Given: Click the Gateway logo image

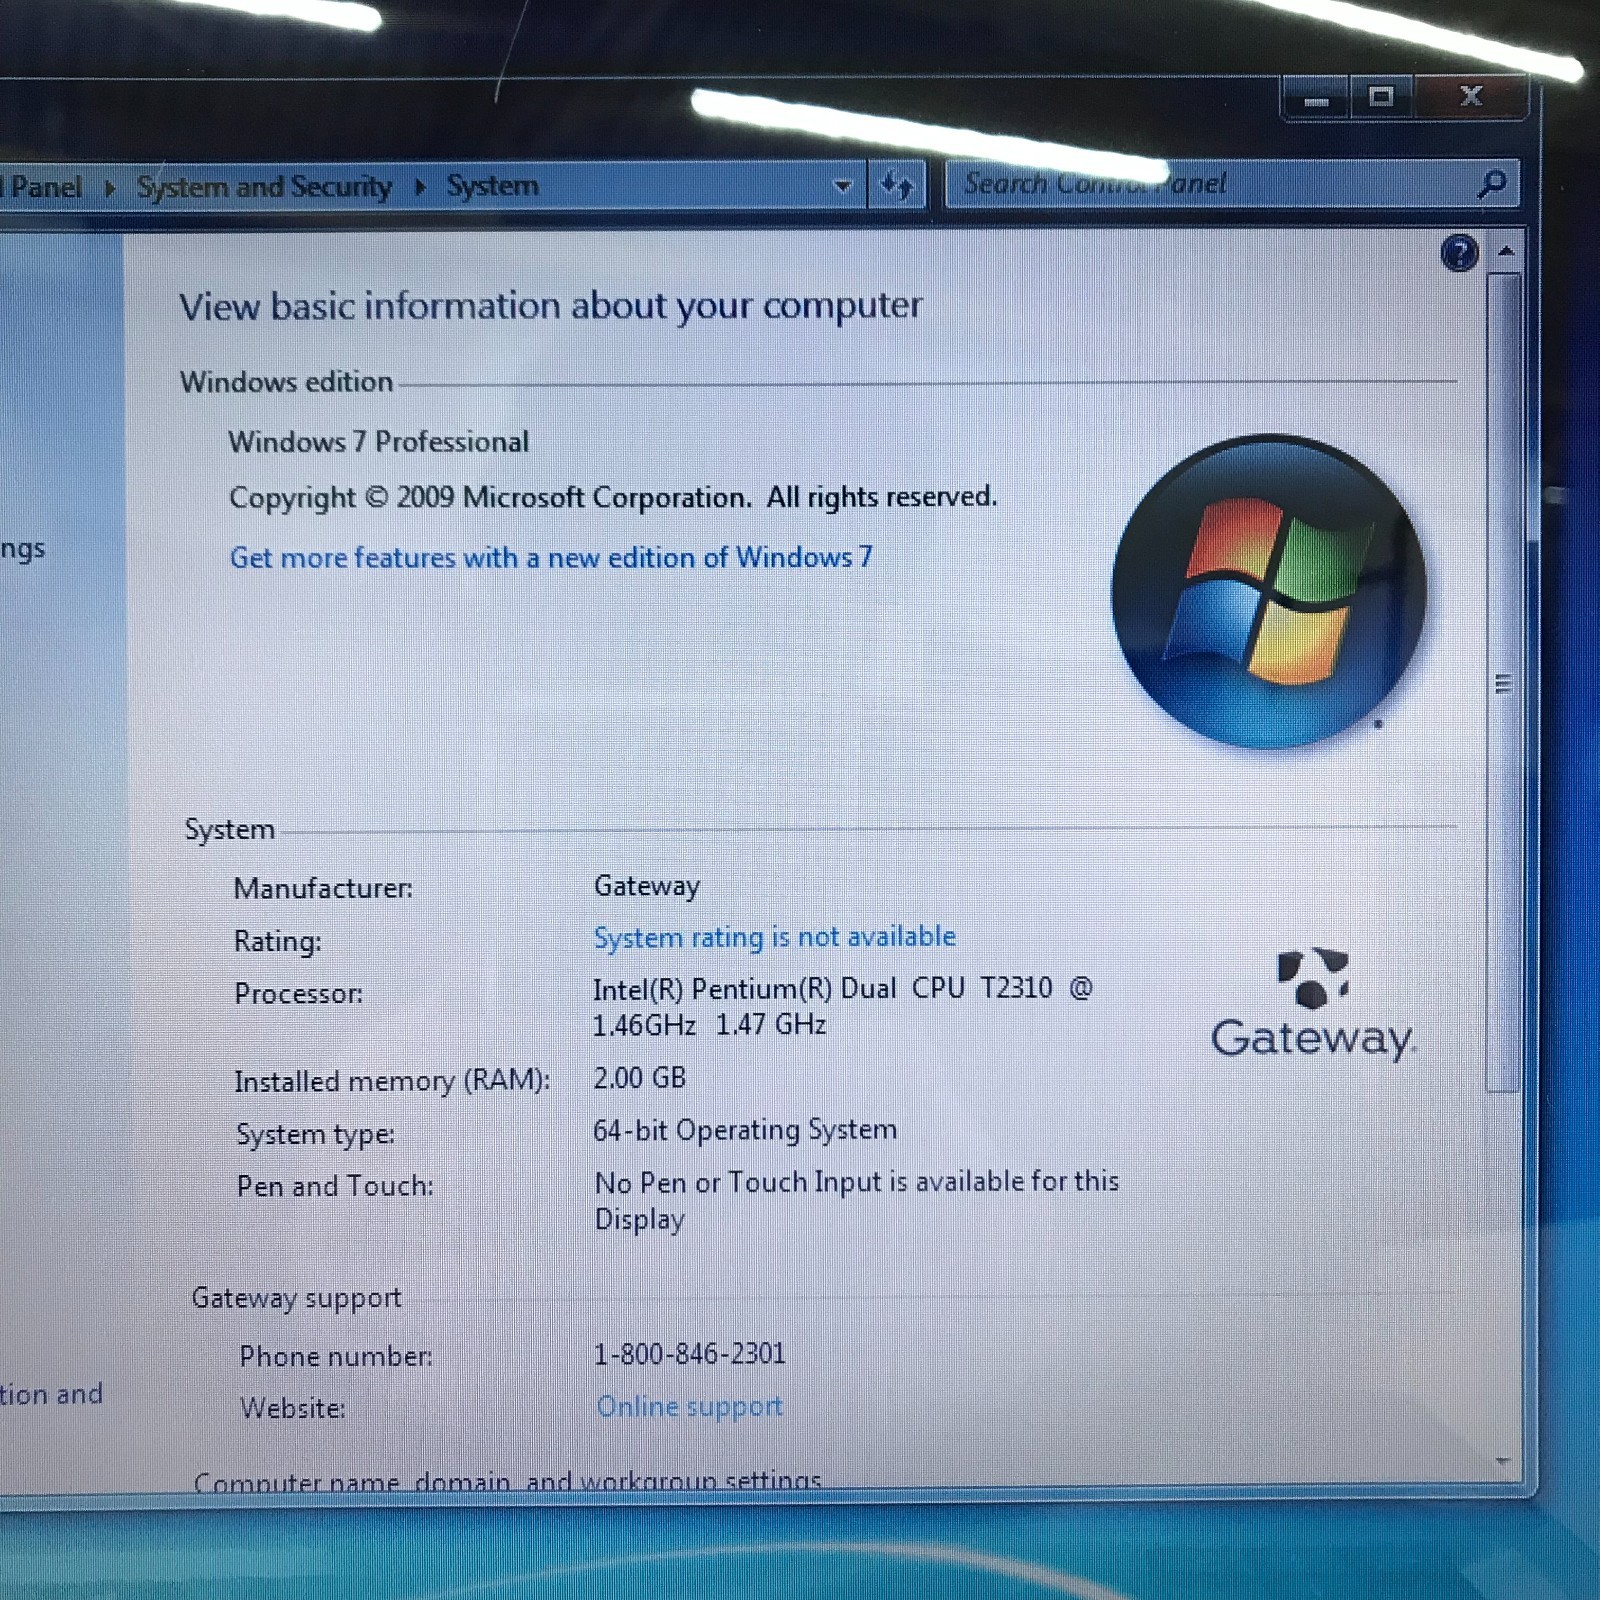Looking at the screenshot, I should pos(1313,1003).
